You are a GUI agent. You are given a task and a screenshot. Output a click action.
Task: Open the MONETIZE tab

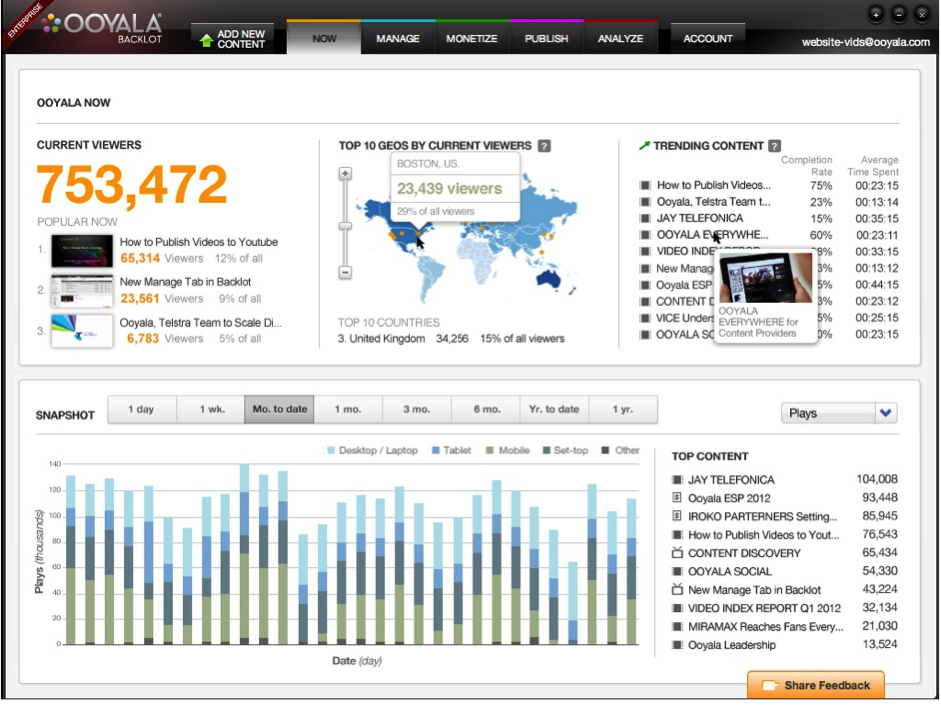(x=472, y=38)
